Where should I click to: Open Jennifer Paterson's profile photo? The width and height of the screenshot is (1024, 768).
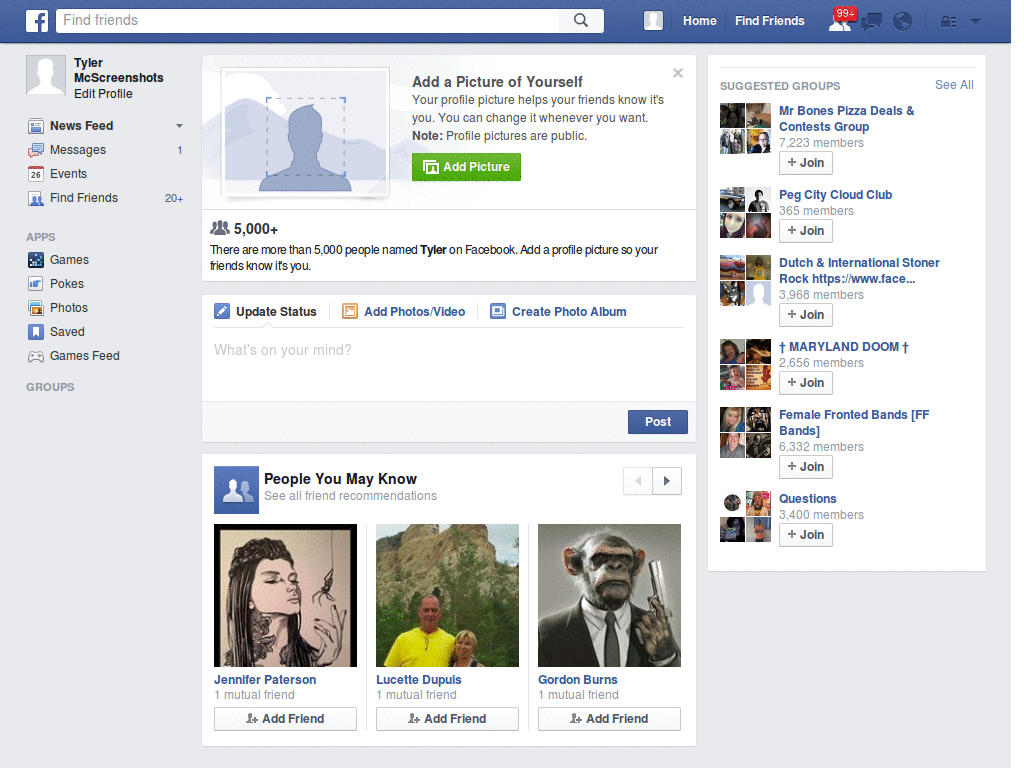[x=285, y=596]
